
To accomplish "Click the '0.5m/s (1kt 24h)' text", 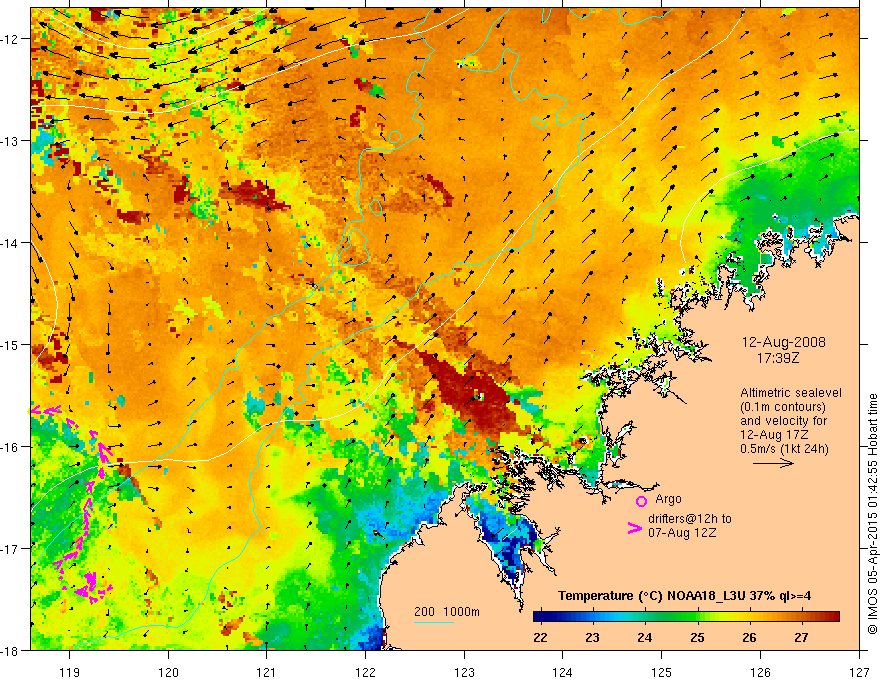I will click(x=784, y=449).
